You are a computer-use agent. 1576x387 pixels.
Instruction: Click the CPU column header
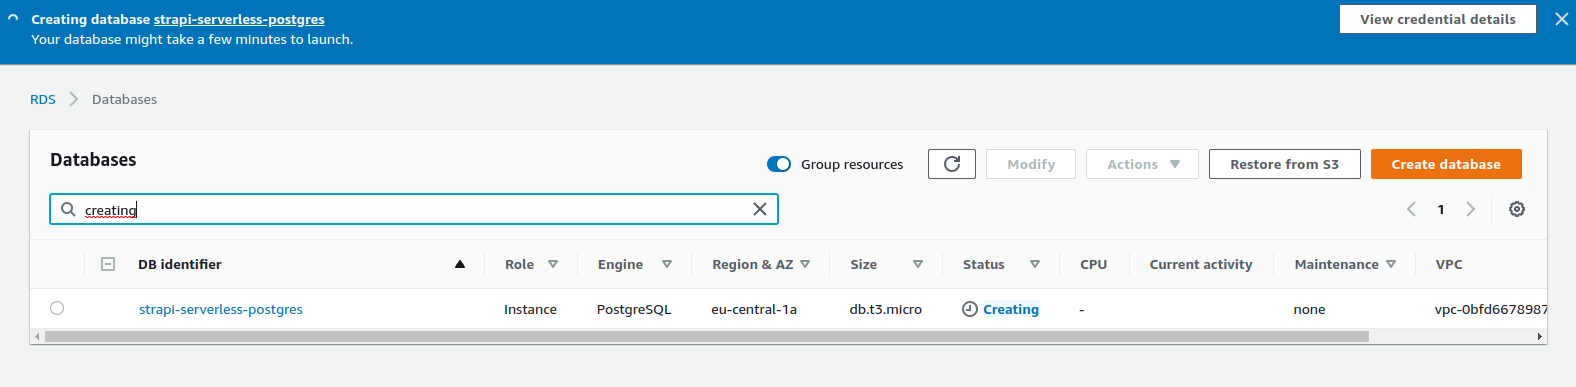(x=1093, y=264)
